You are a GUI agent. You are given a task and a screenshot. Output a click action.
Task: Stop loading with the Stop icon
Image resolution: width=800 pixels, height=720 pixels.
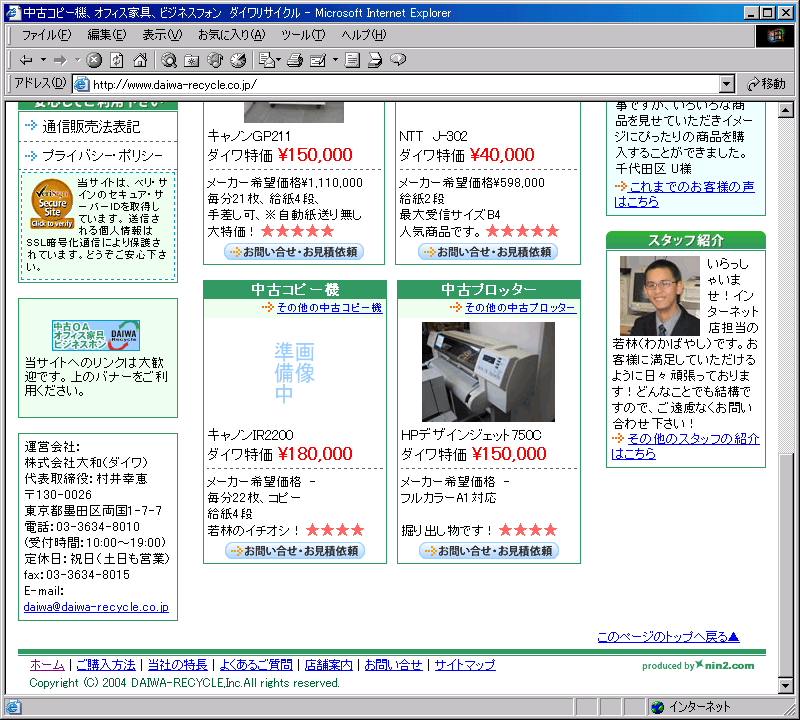click(94, 60)
